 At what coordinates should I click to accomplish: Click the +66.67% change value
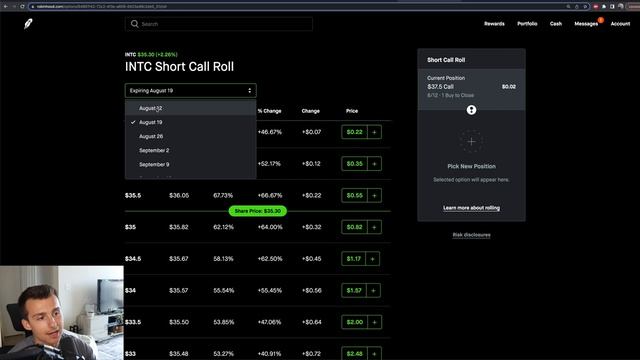tap(270, 196)
